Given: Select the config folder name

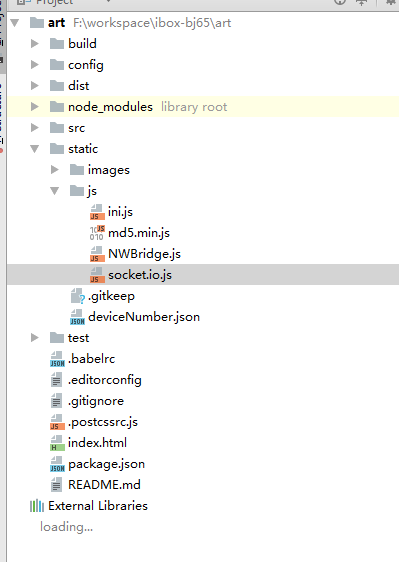Looking at the screenshot, I should coord(86,65).
